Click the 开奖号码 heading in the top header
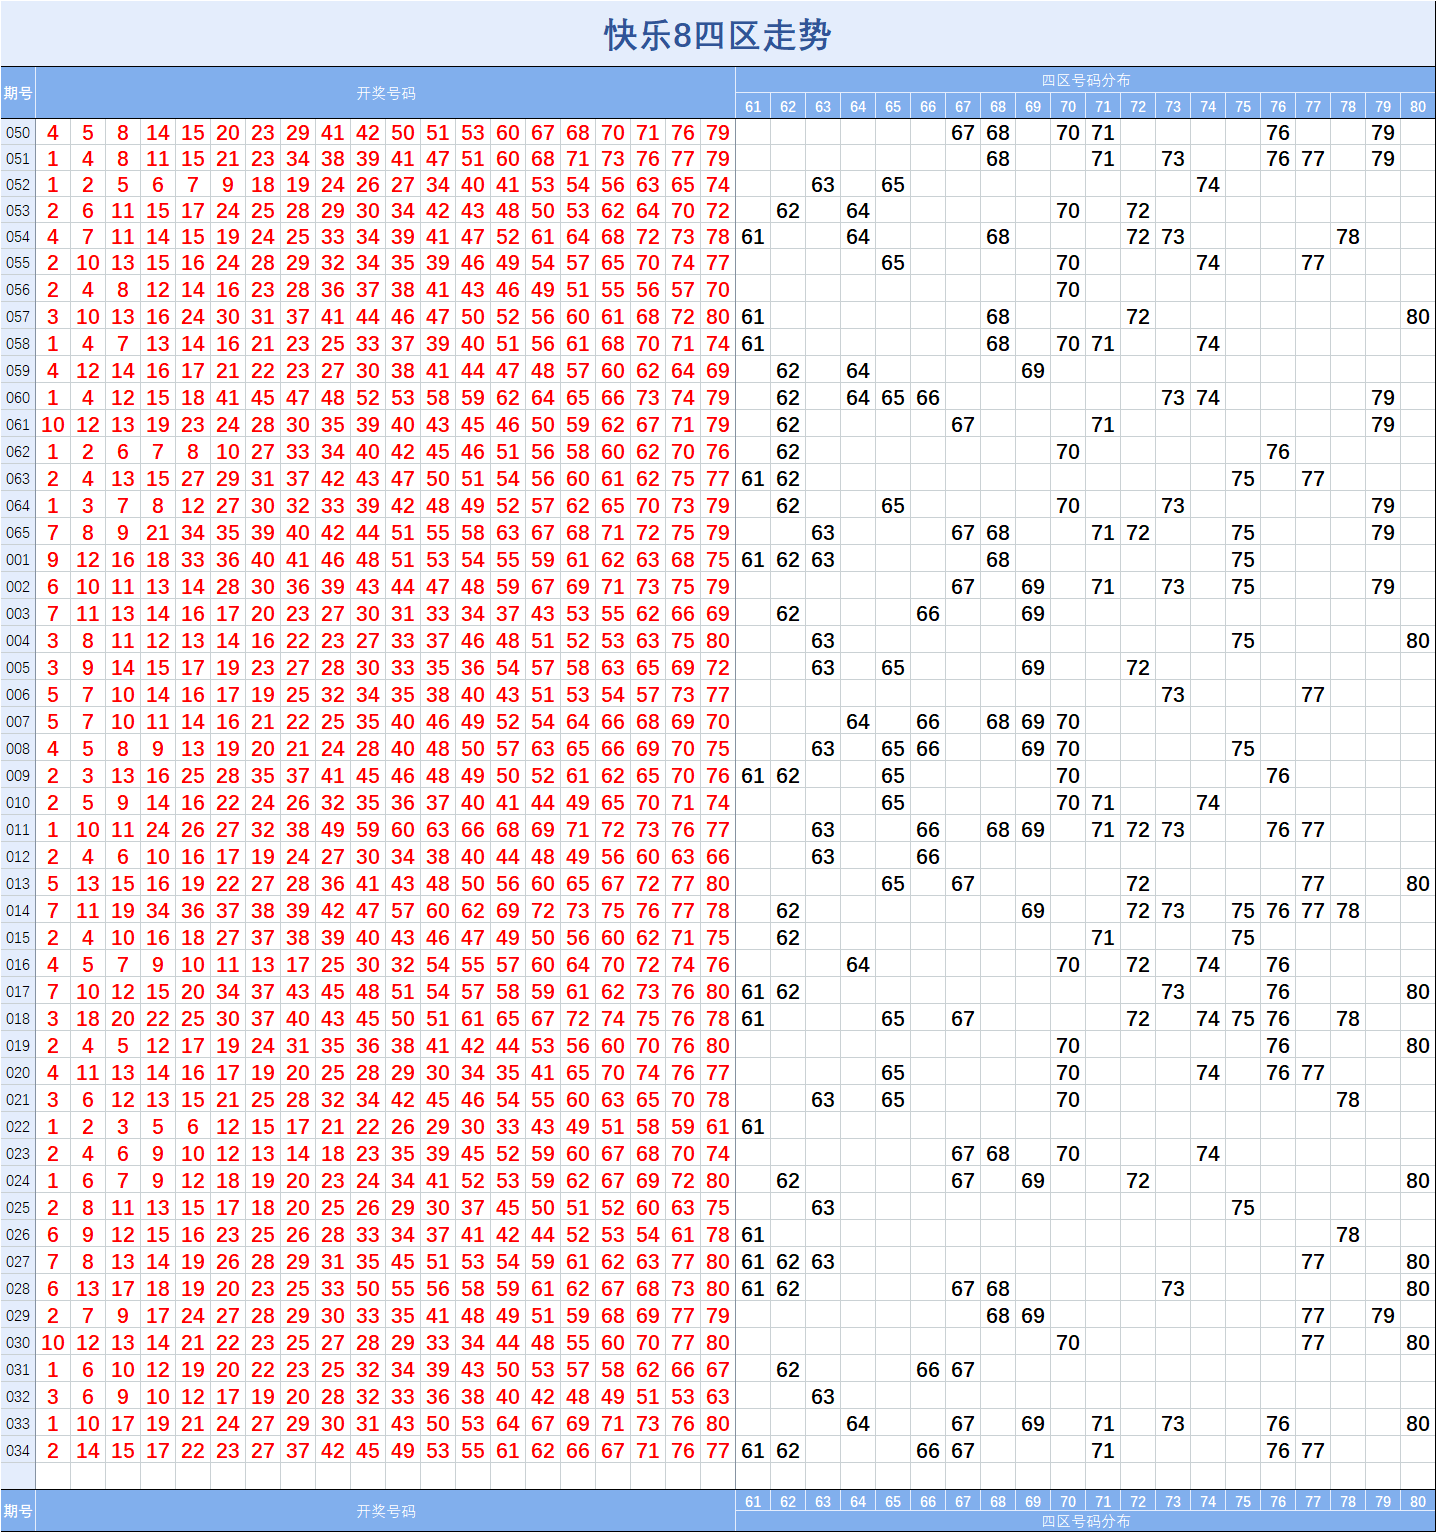This screenshot has height=1532, width=1436. click(386, 93)
